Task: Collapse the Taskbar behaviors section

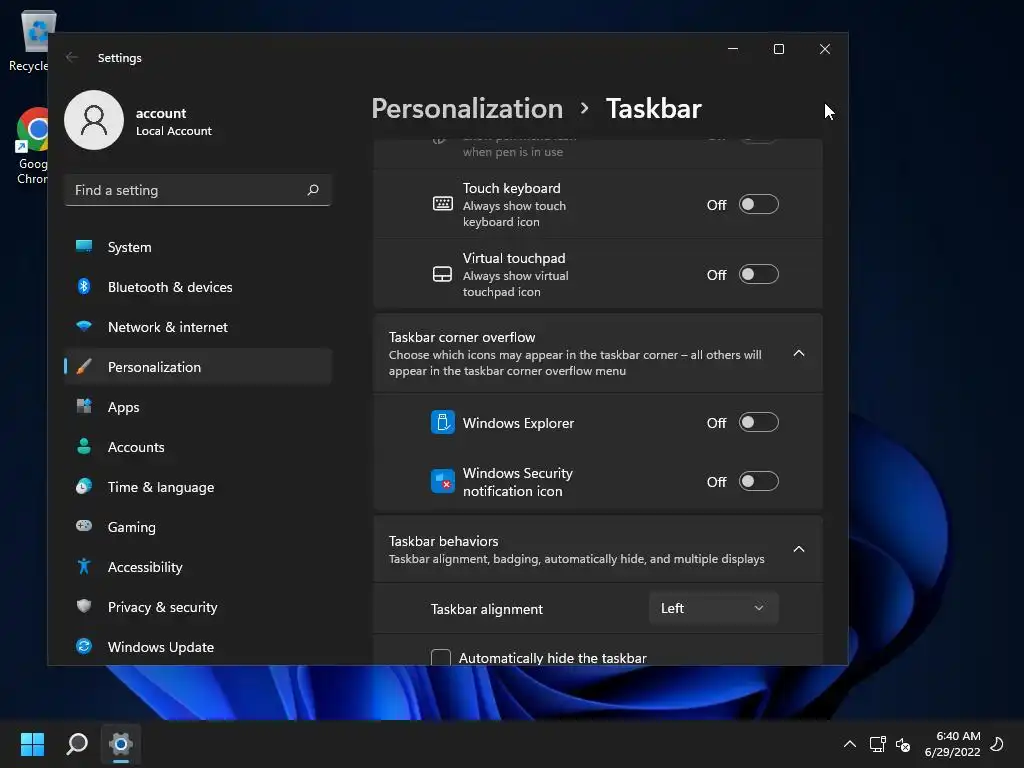Action: tap(799, 549)
